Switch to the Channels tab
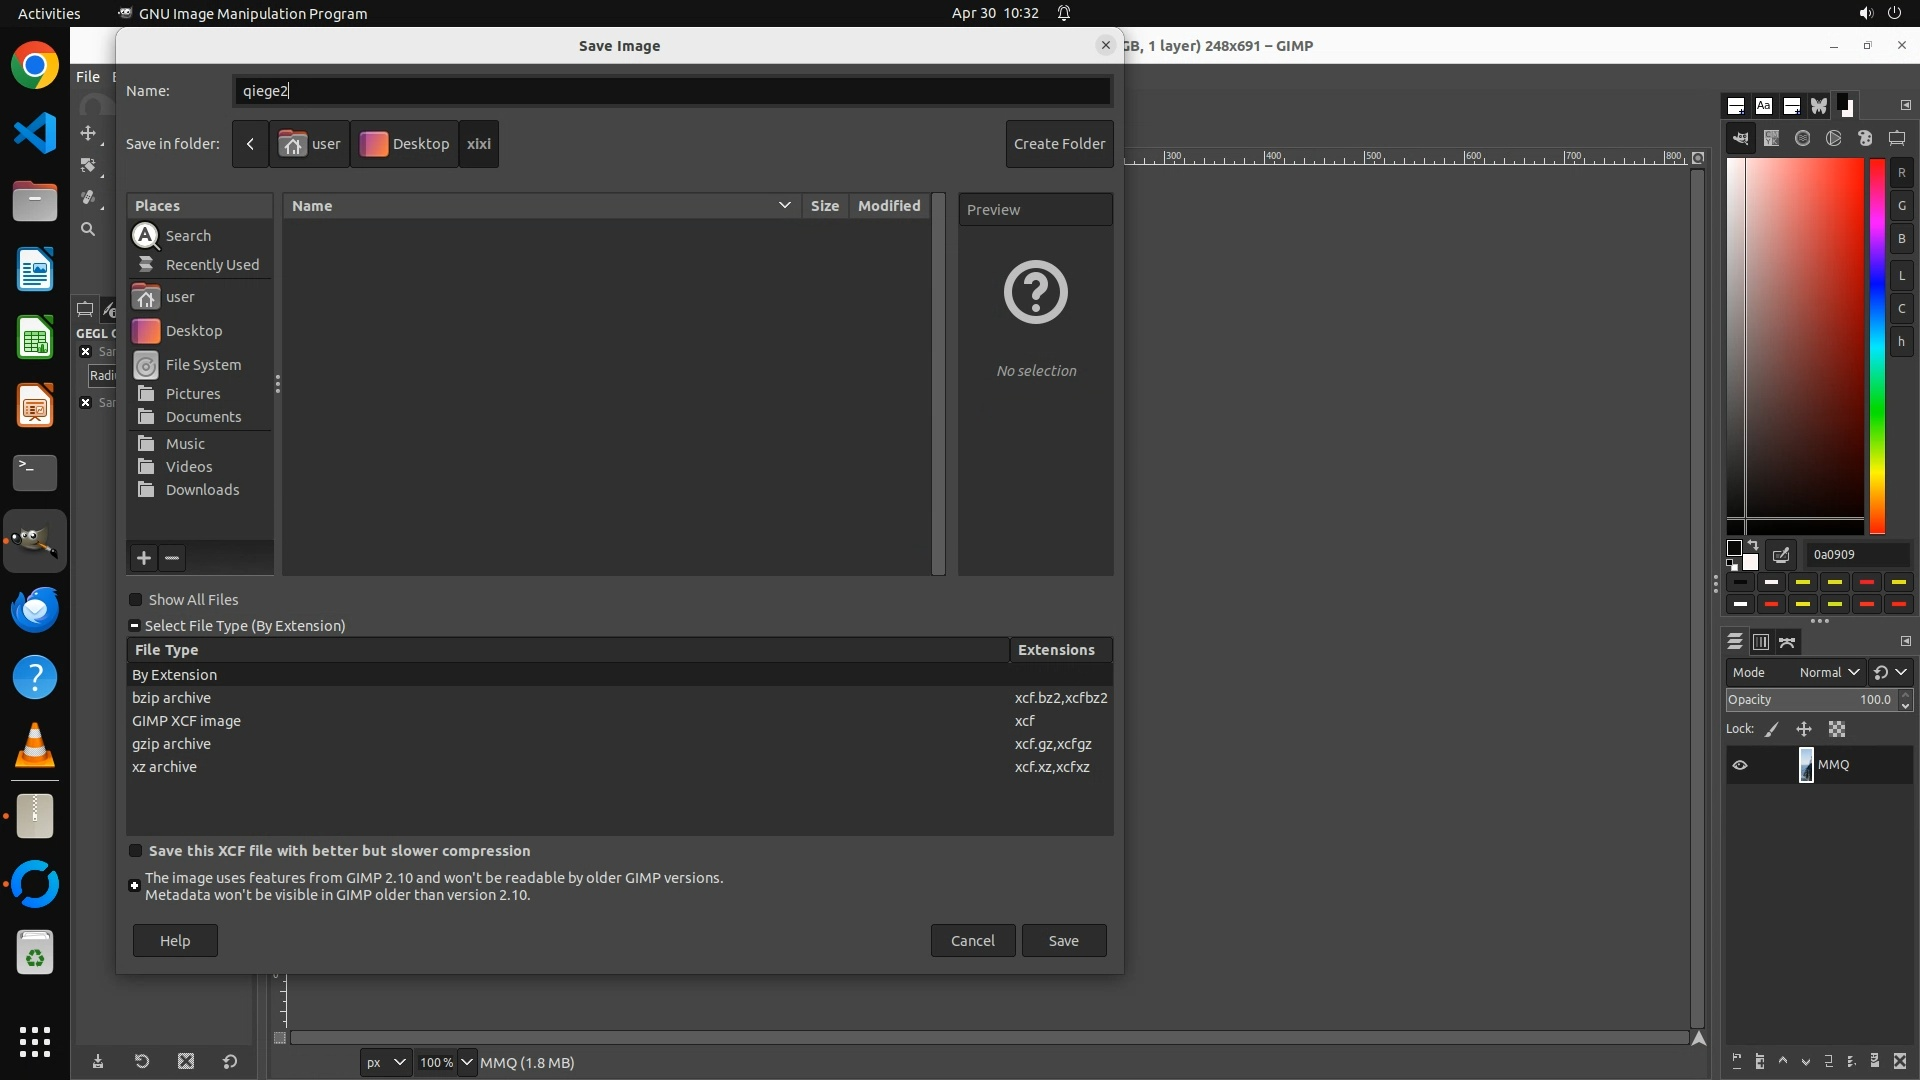This screenshot has height=1080, width=1920. click(1761, 642)
